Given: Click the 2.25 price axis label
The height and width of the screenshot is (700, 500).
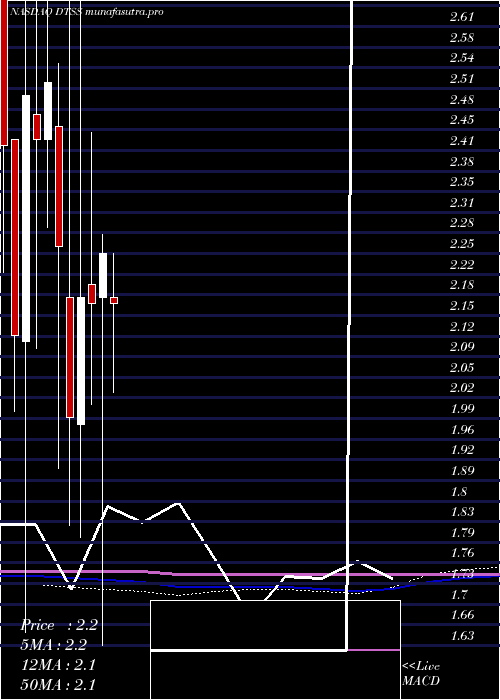Looking at the screenshot, I should [x=462, y=244].
